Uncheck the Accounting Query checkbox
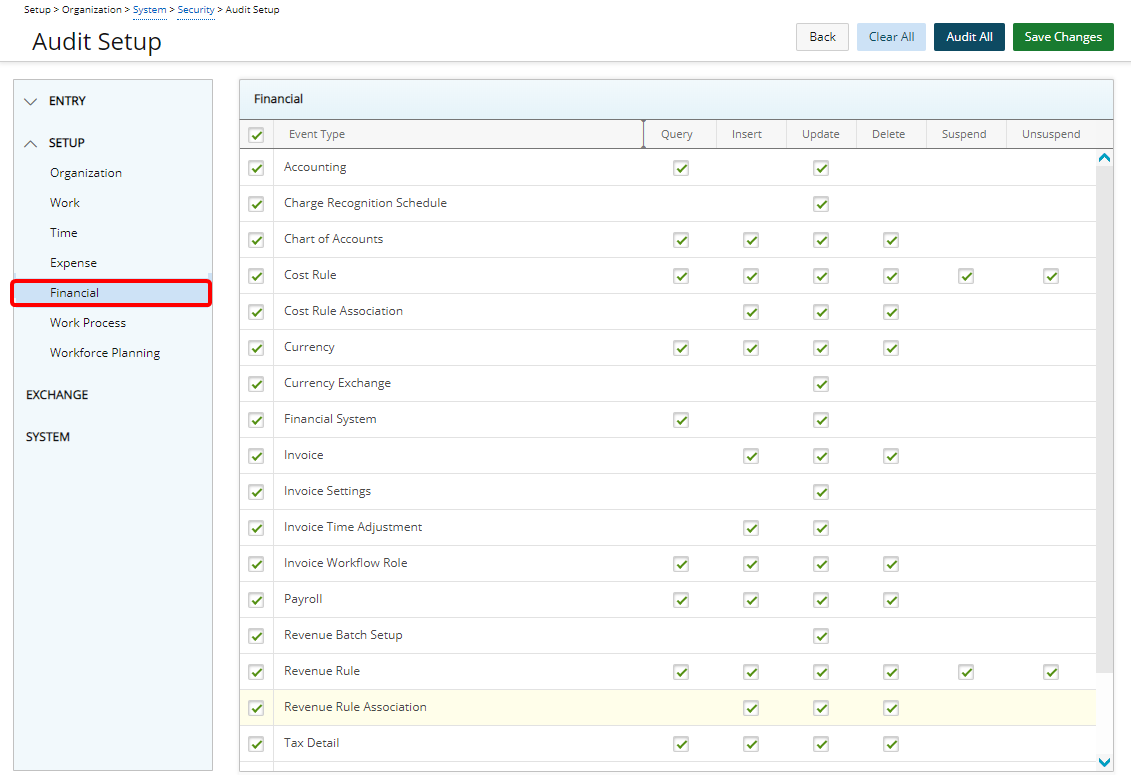 pyautogui.click(x=681, y=168)
